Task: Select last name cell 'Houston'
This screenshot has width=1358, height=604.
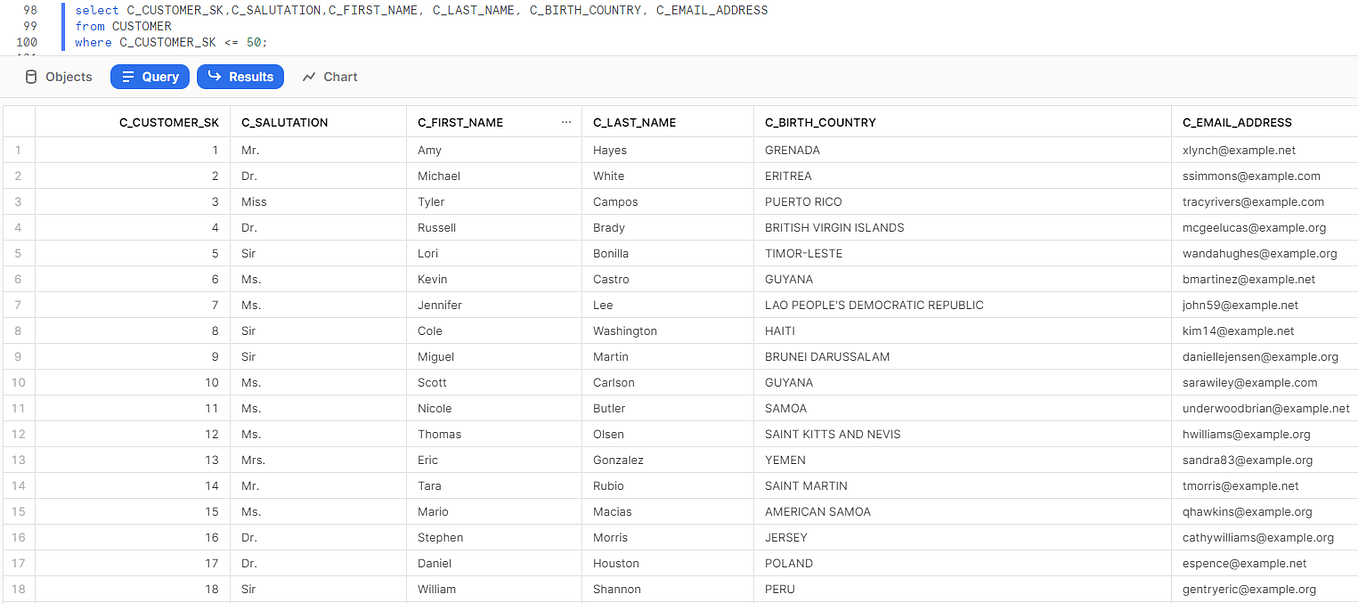Action: click(x=616, y=564)
